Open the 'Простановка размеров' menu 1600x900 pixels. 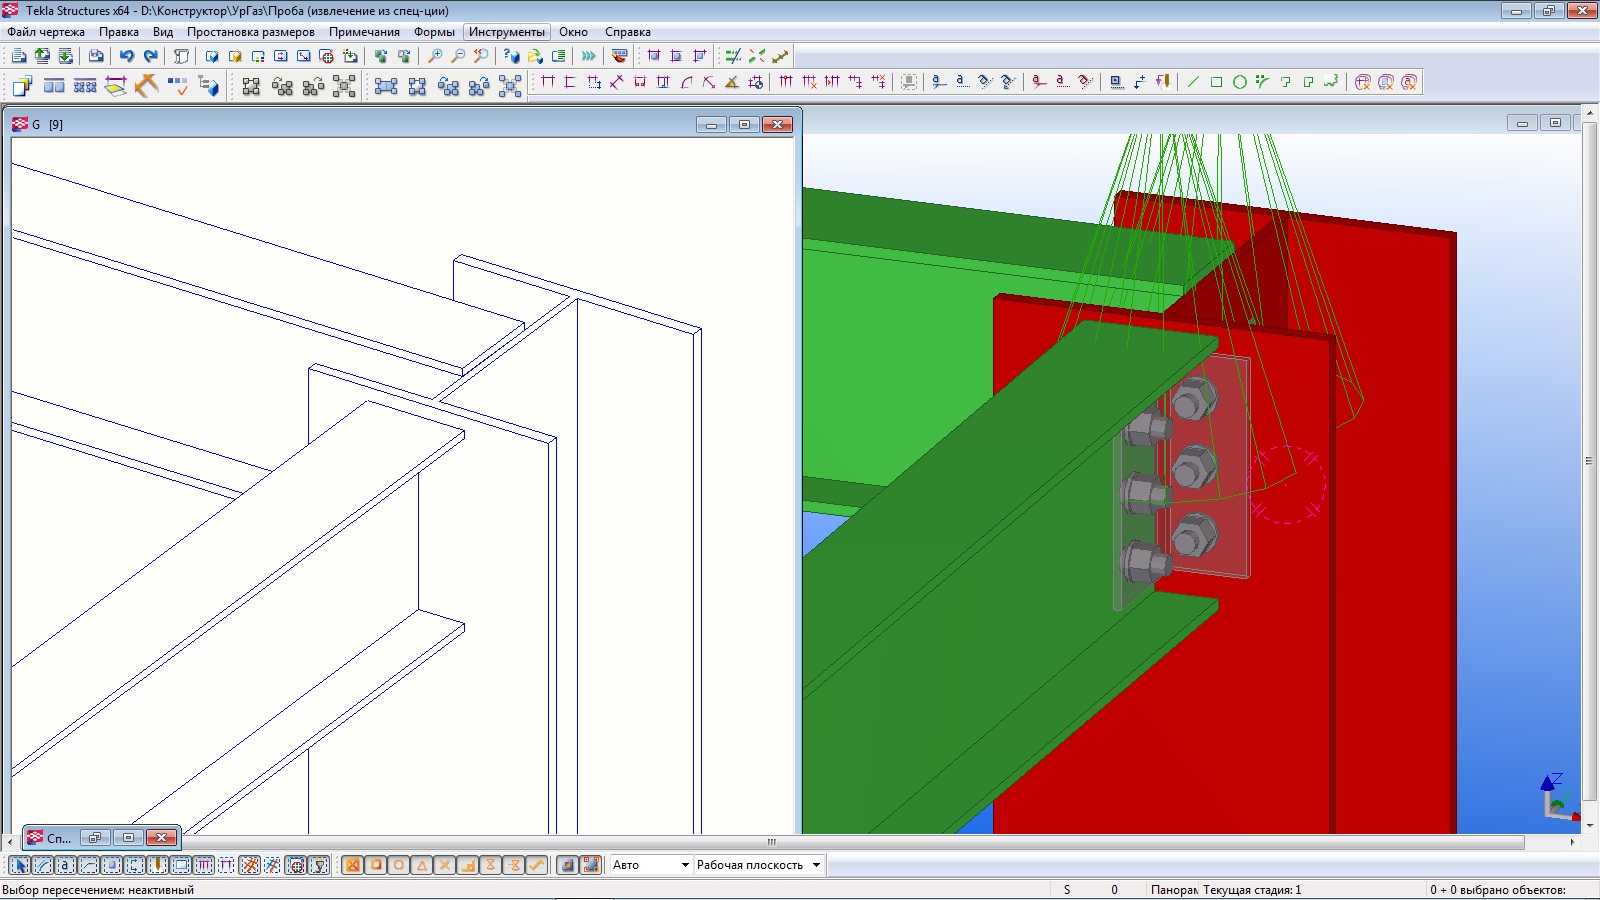click(x=250, y=32)
